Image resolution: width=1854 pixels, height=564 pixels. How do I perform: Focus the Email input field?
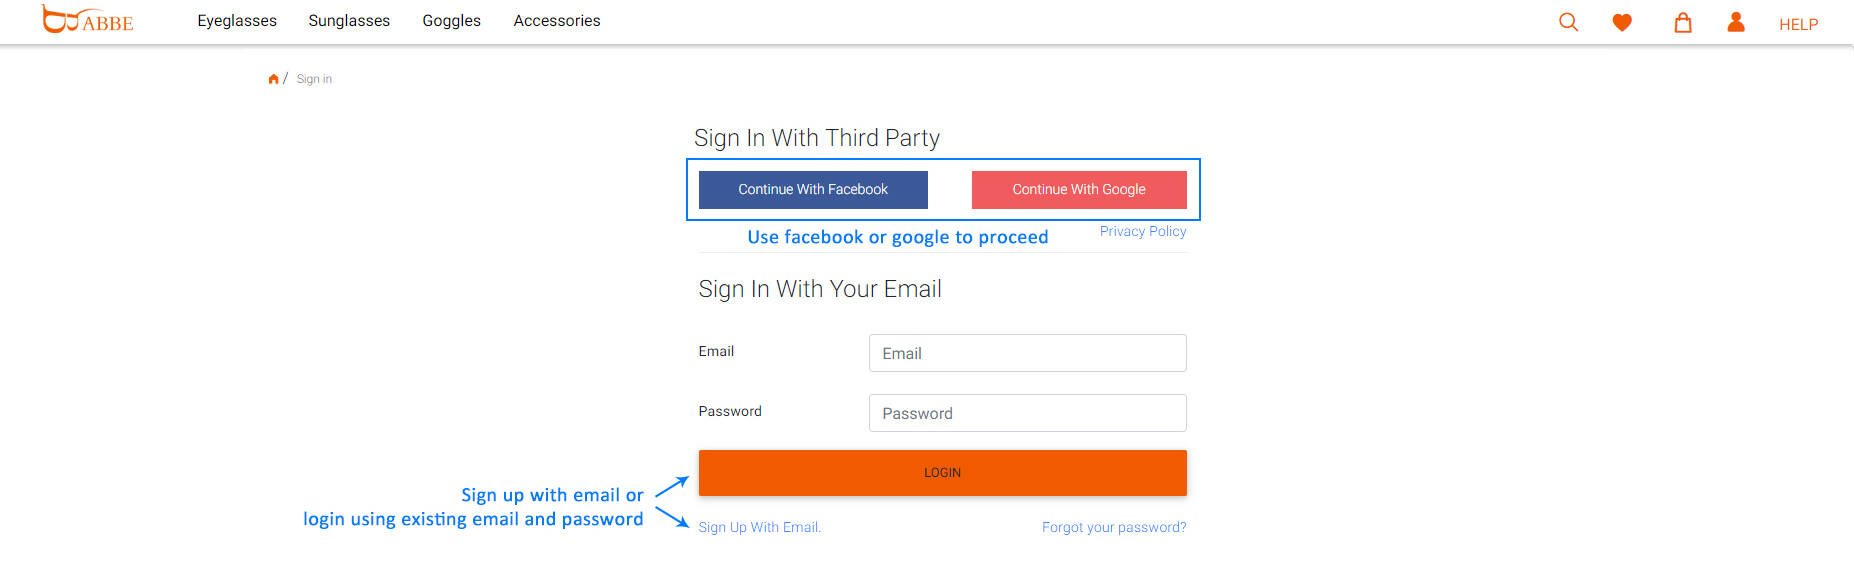(1028, 353)
